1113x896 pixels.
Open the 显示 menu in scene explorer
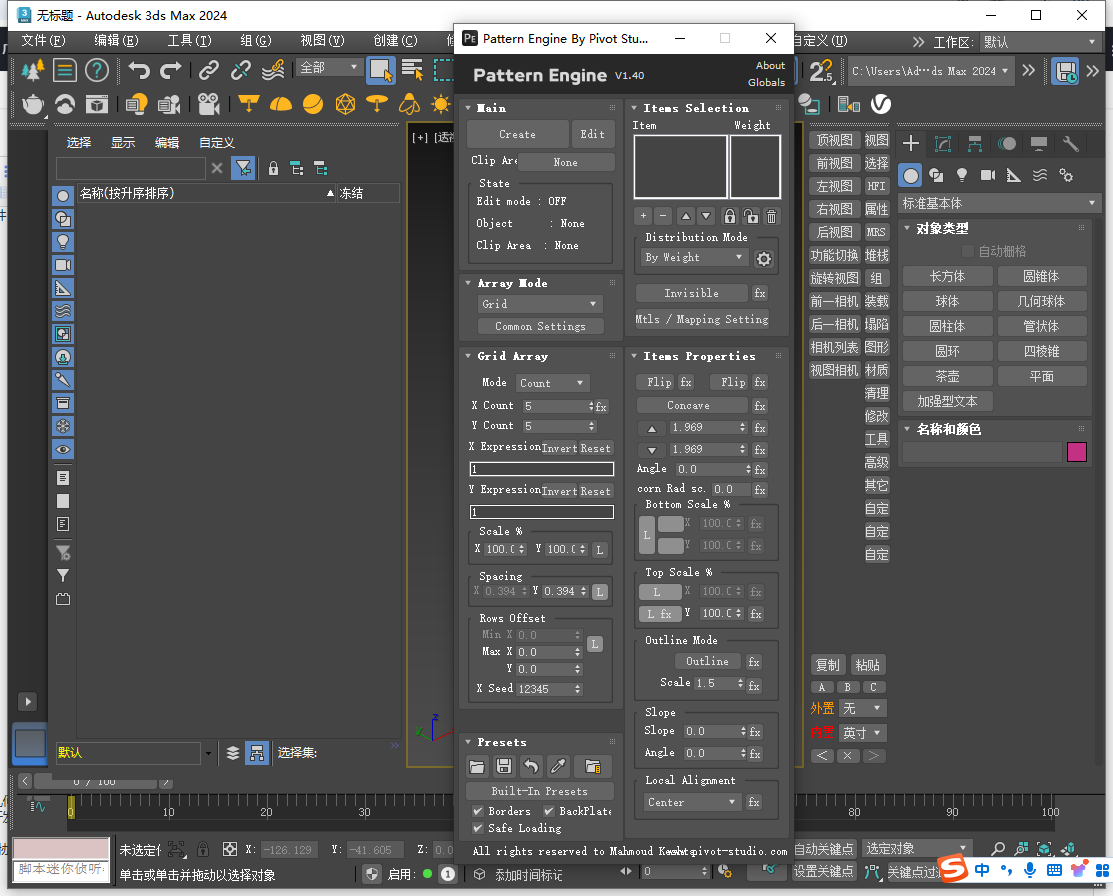(x=123, y=142)
